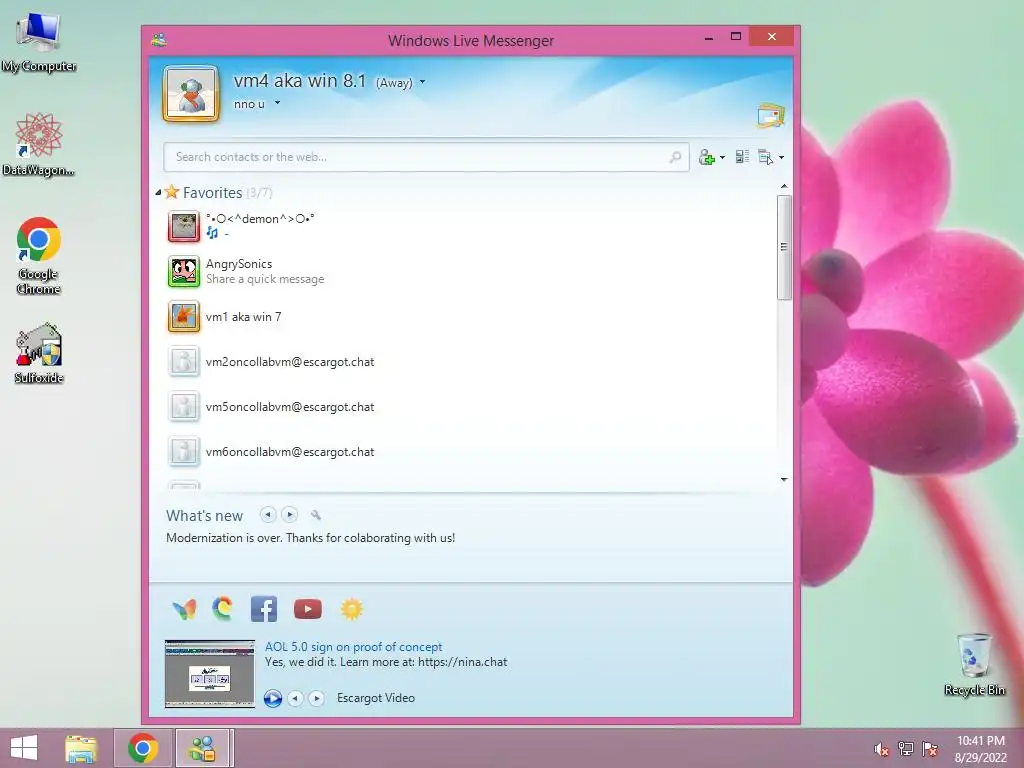This screenshot has height=768, width=1024.
Task: Open File Explorer from the taskbar
Action: [x=81, y=748]
